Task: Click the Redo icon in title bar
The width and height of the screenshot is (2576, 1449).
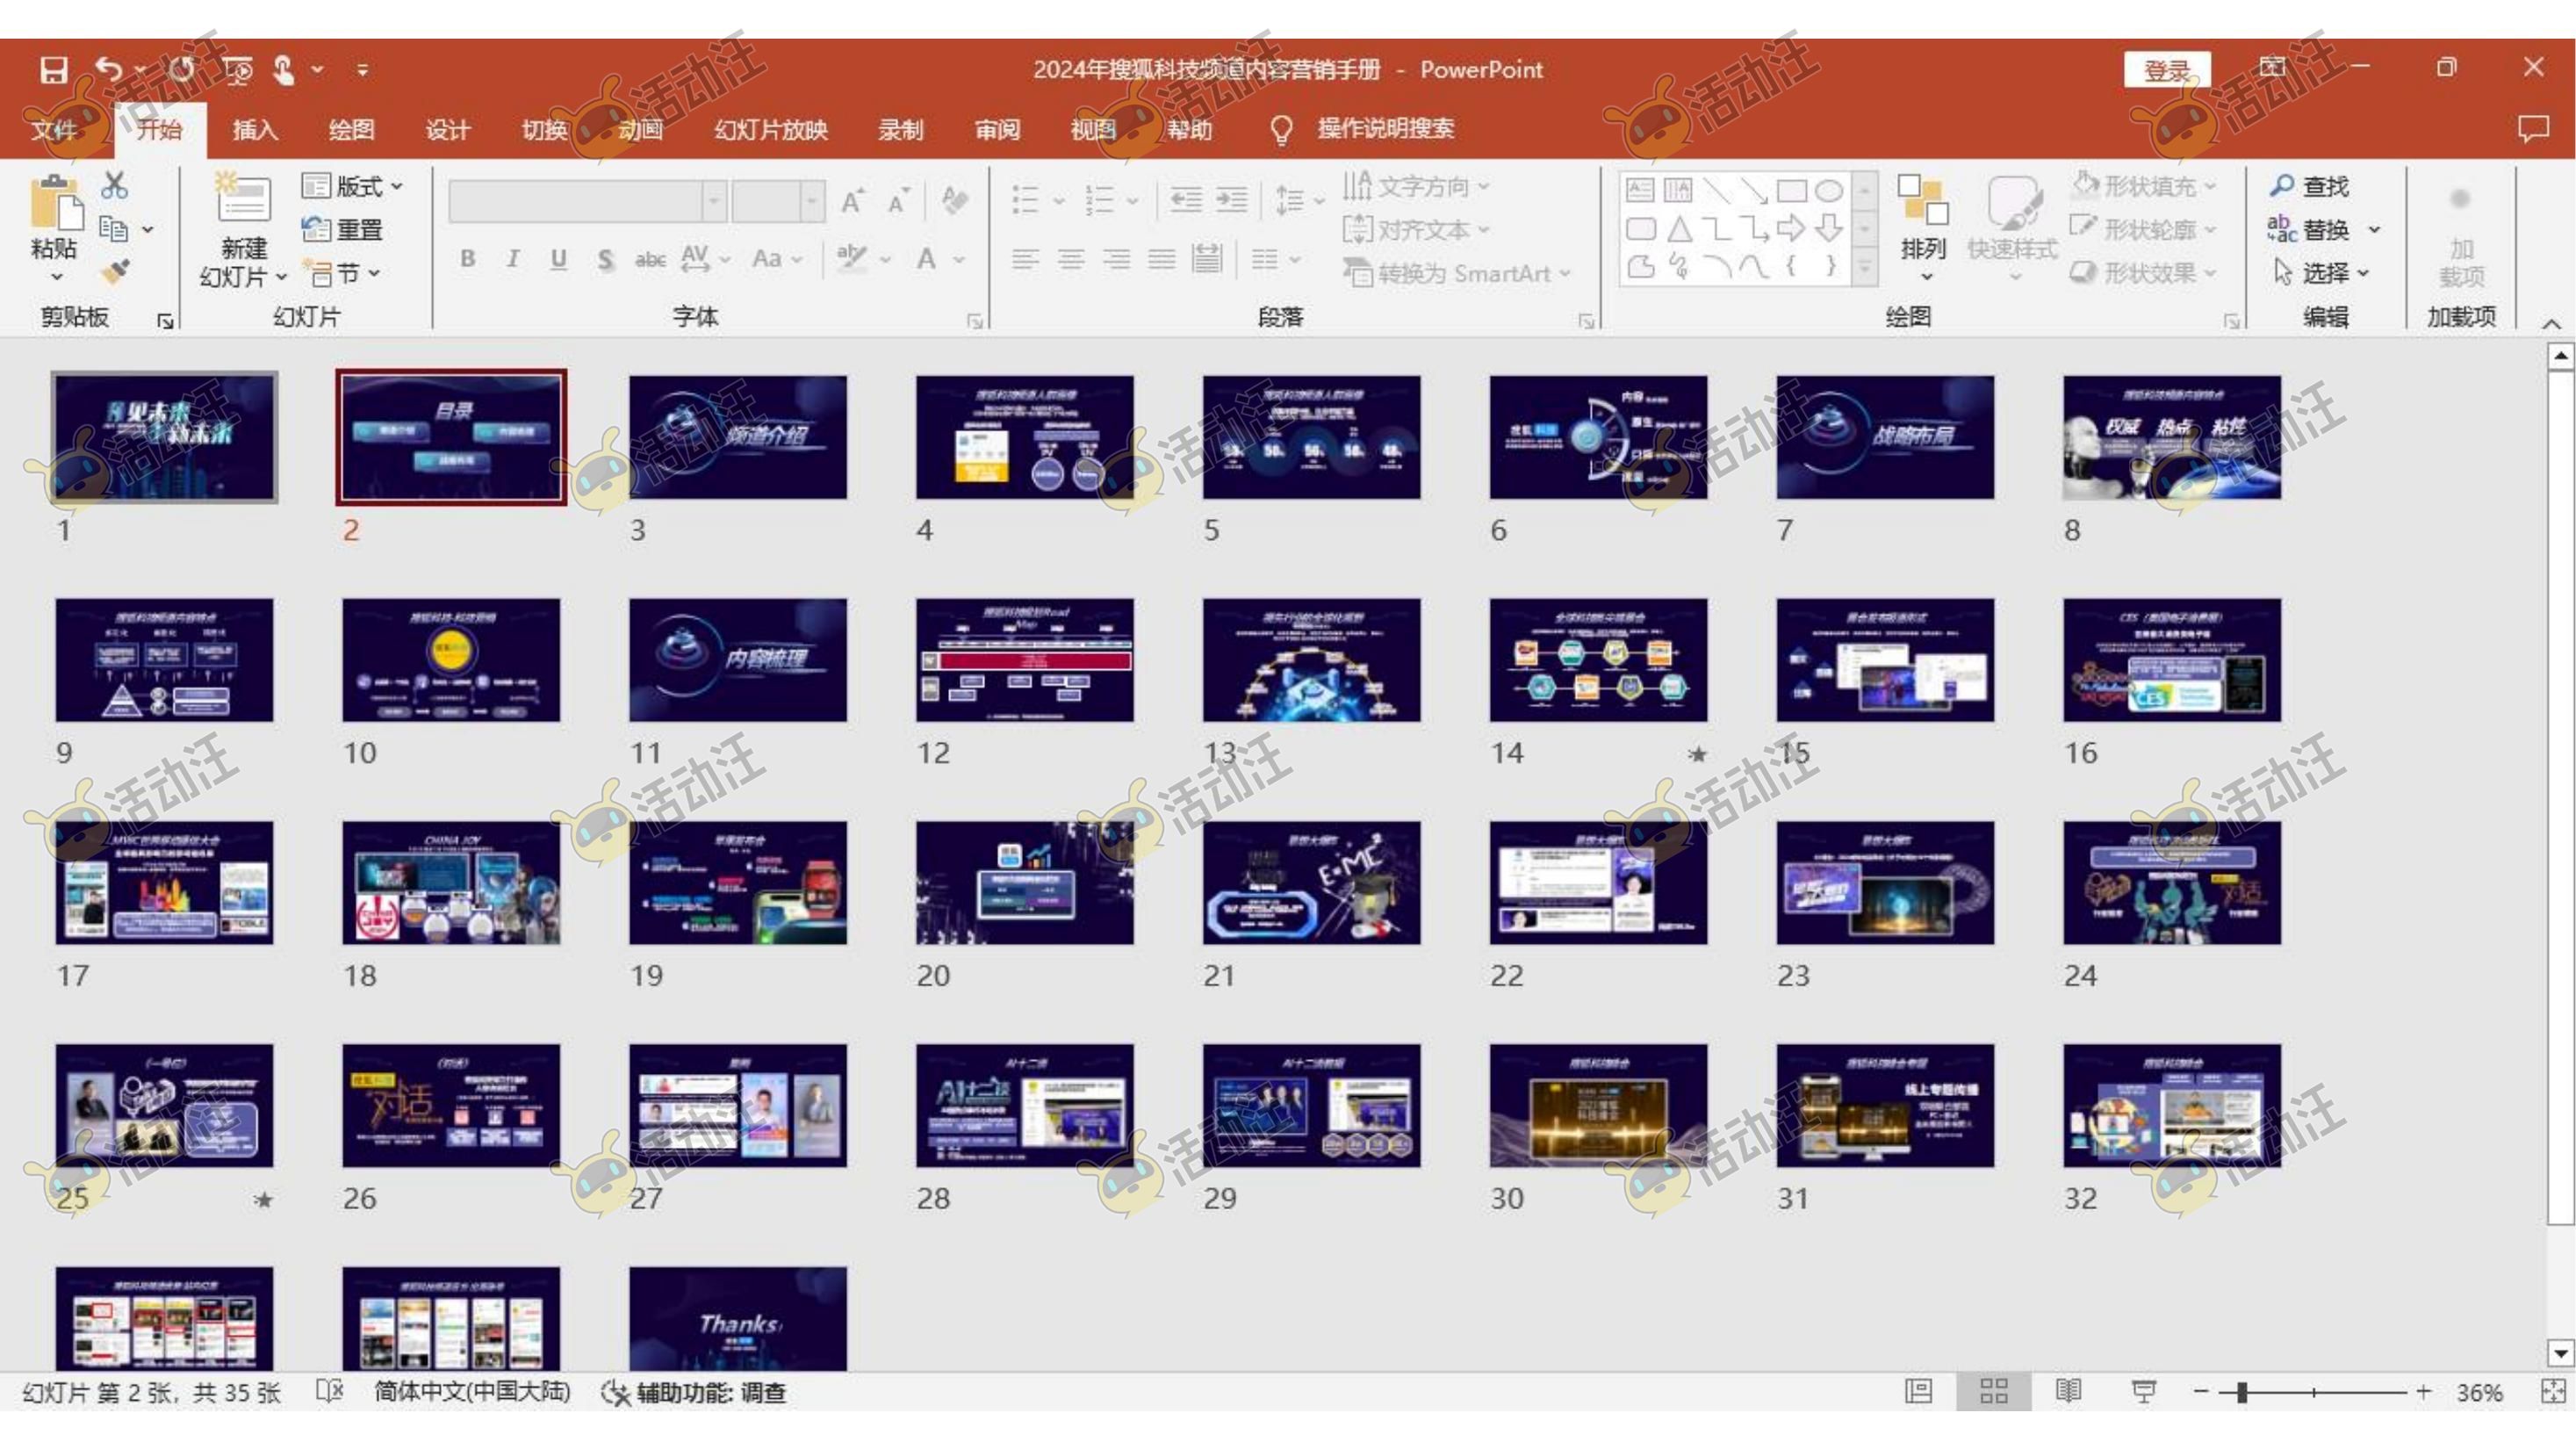Action: coord(181,70)
